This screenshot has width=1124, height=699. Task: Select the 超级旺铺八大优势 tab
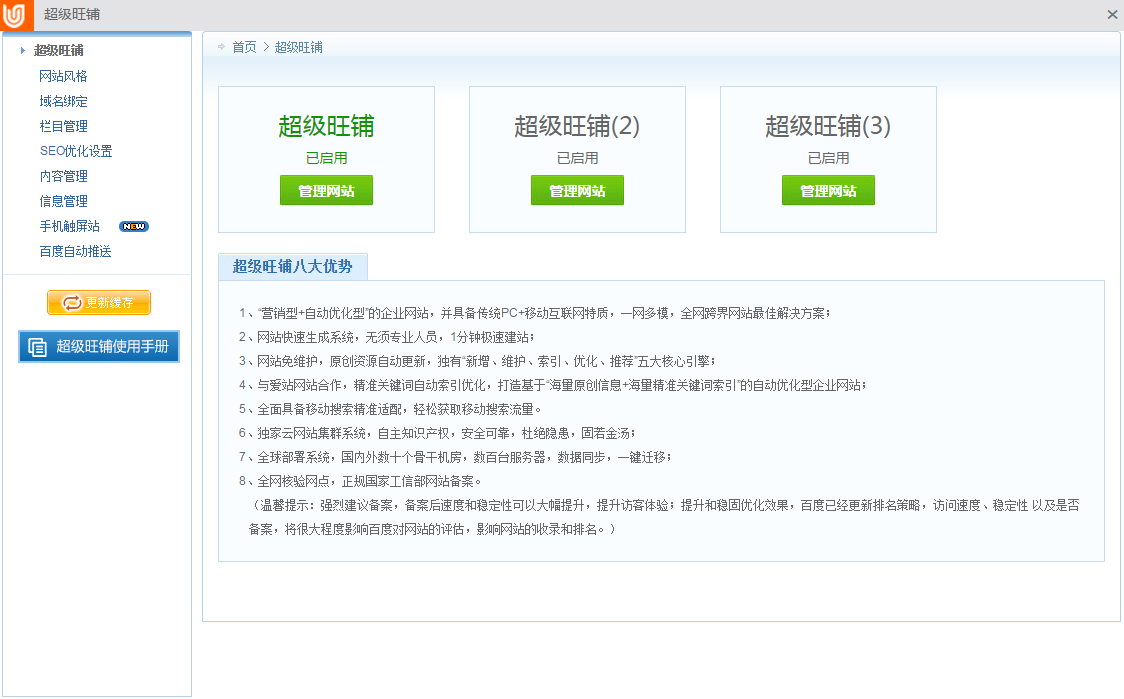click(x=292, y=266)
